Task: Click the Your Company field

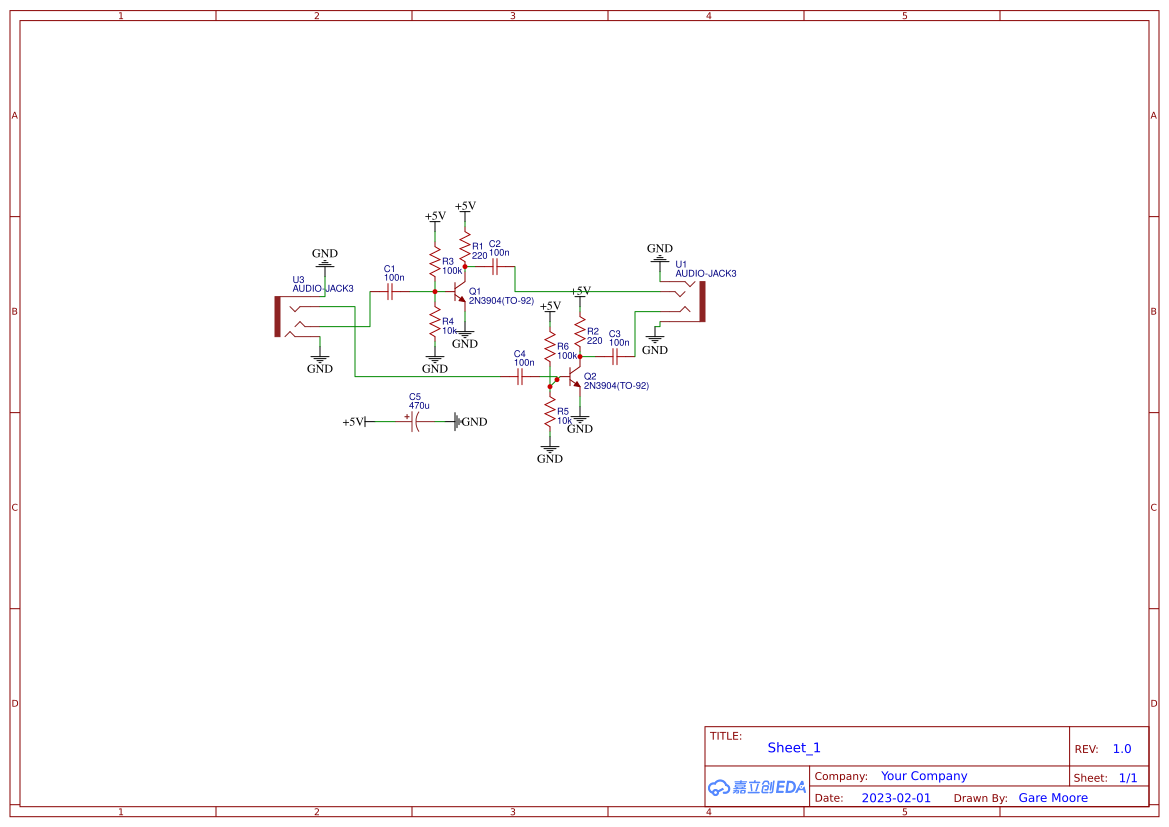Action: pos(924,775)
